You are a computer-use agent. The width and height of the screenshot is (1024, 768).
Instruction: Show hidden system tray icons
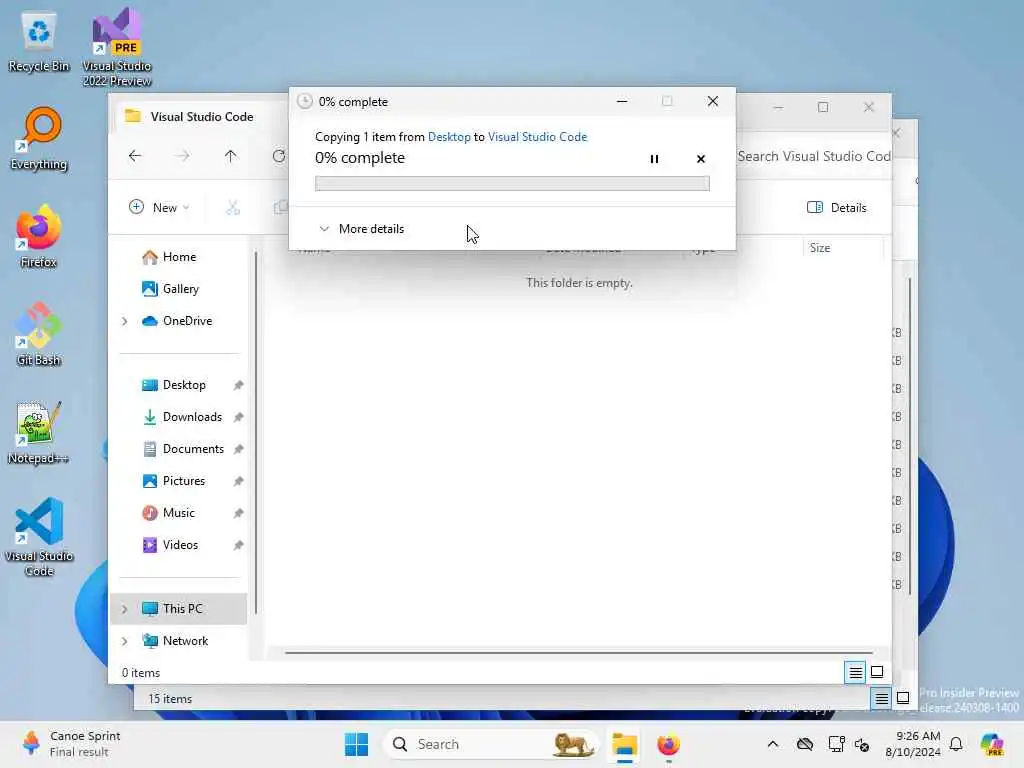[x=773, y=744]
